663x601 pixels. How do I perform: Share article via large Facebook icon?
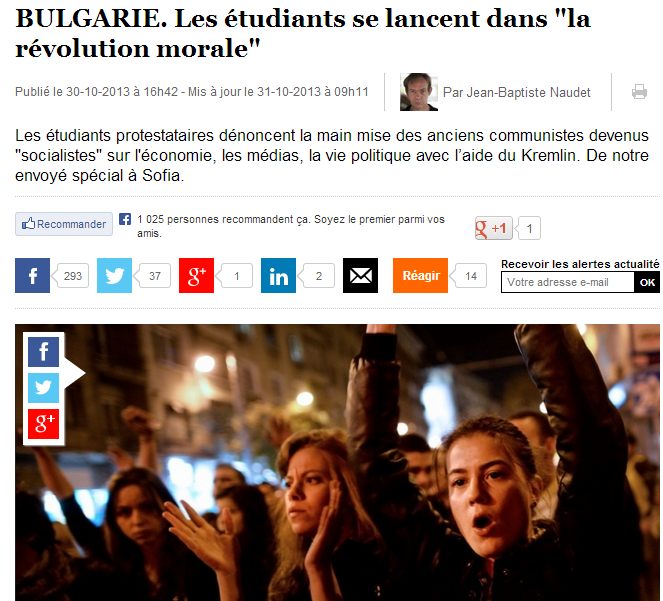tap(33, 275)
